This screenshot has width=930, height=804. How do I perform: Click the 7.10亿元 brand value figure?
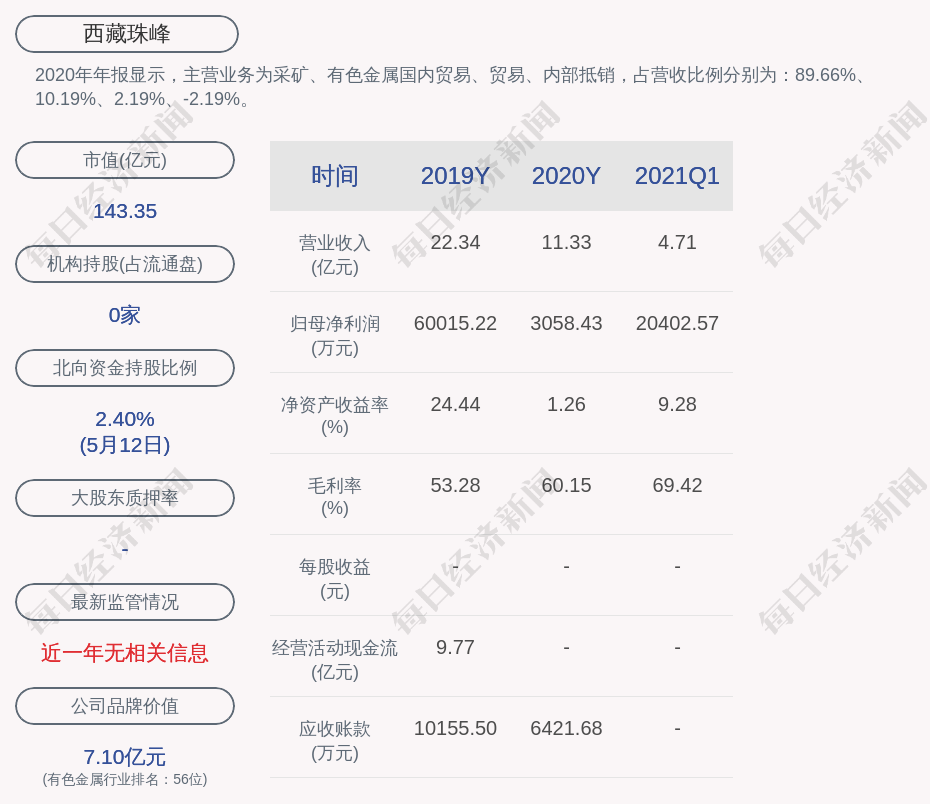(125, 757)
